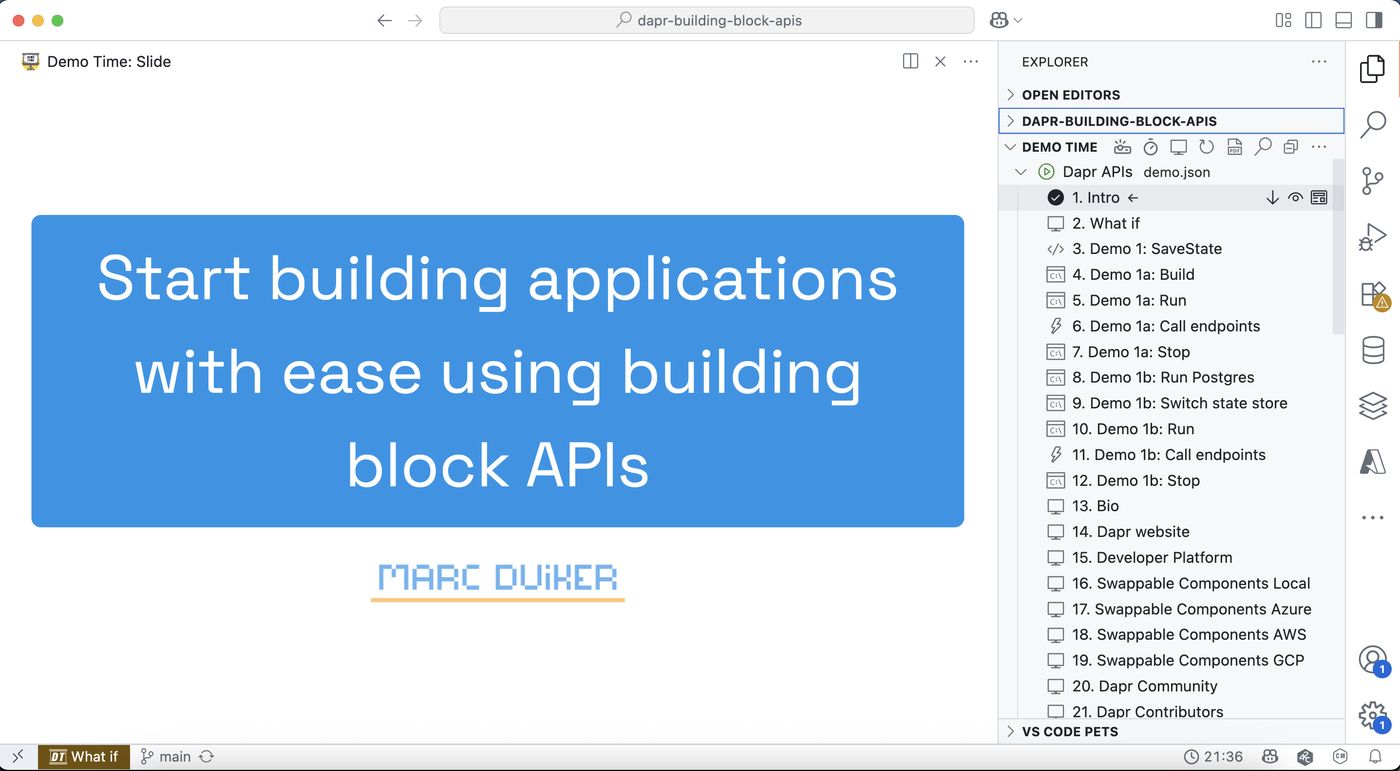
Task: Open Demo Time panel more actions ellipsis
Action: pyautogui.click(x=1319, y=147)
